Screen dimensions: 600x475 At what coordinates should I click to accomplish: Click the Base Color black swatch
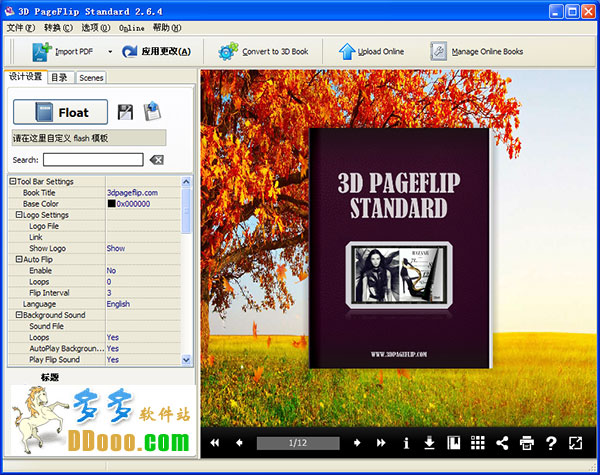[111, 204]
